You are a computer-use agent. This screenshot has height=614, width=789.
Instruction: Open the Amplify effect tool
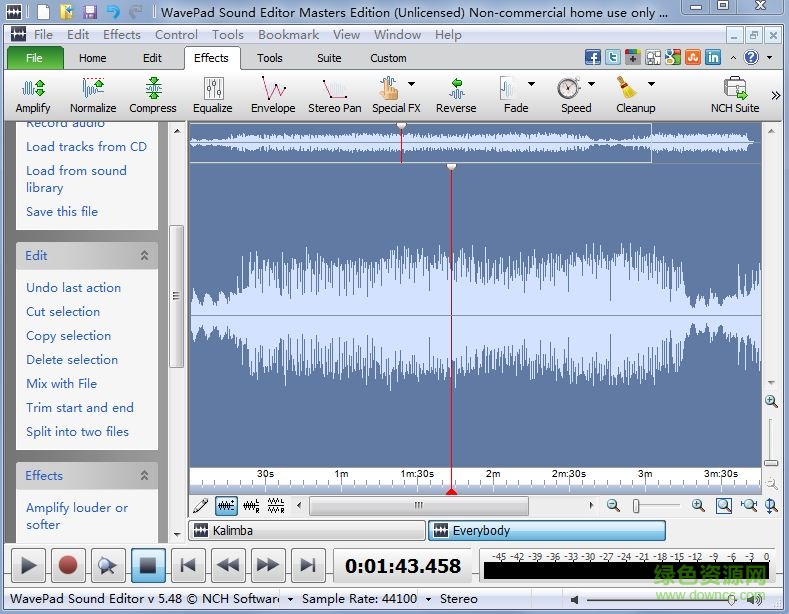tap(33, 95)
